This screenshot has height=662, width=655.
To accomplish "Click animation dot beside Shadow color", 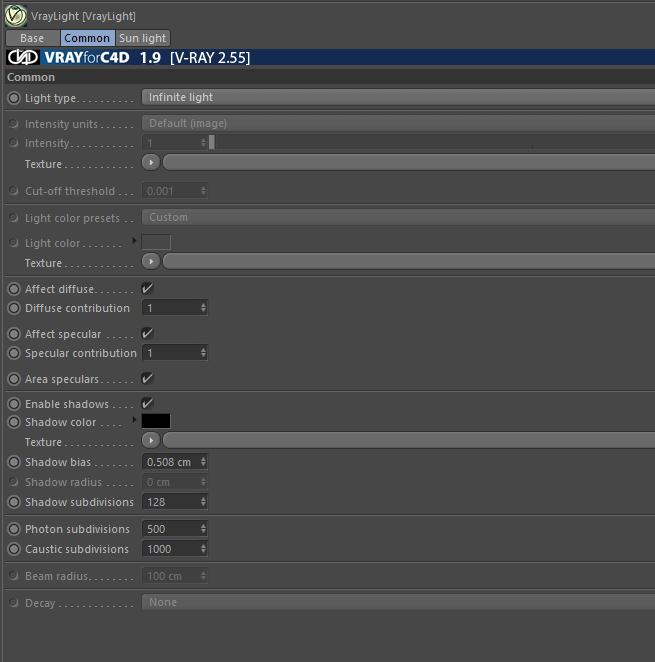I will [x=14, y=422].
